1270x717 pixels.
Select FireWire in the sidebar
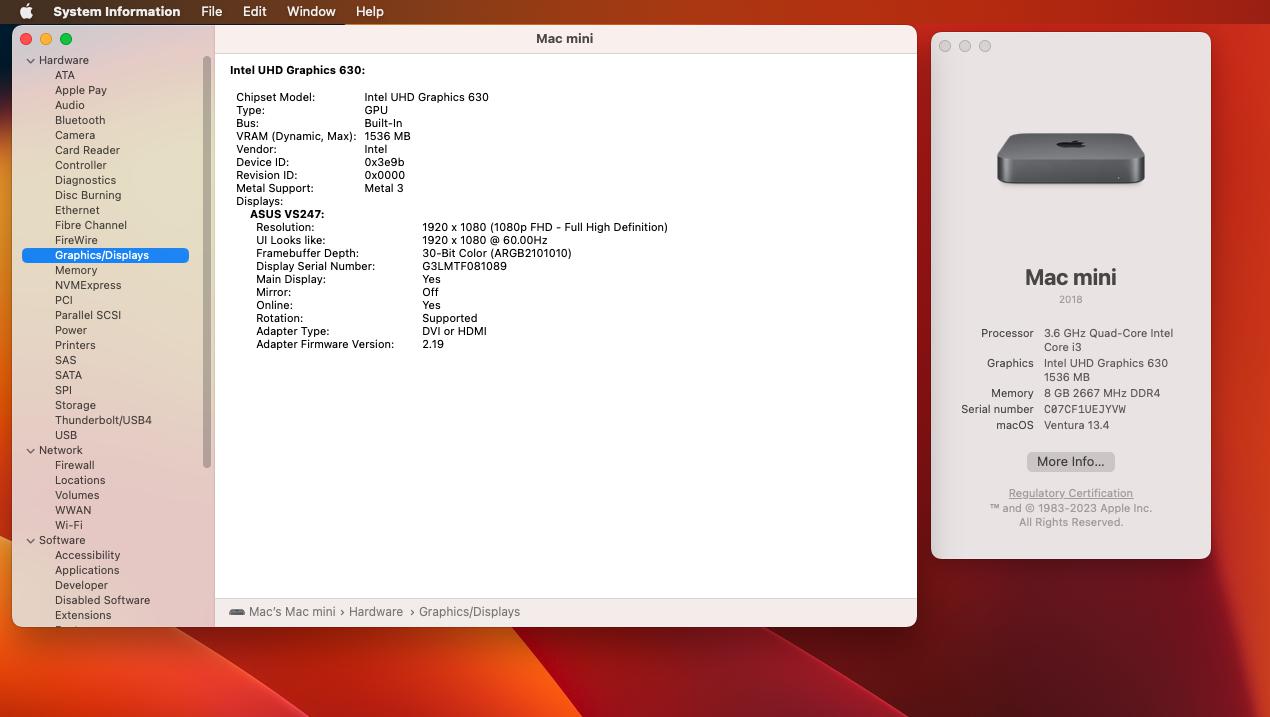(x=76, y=240)
